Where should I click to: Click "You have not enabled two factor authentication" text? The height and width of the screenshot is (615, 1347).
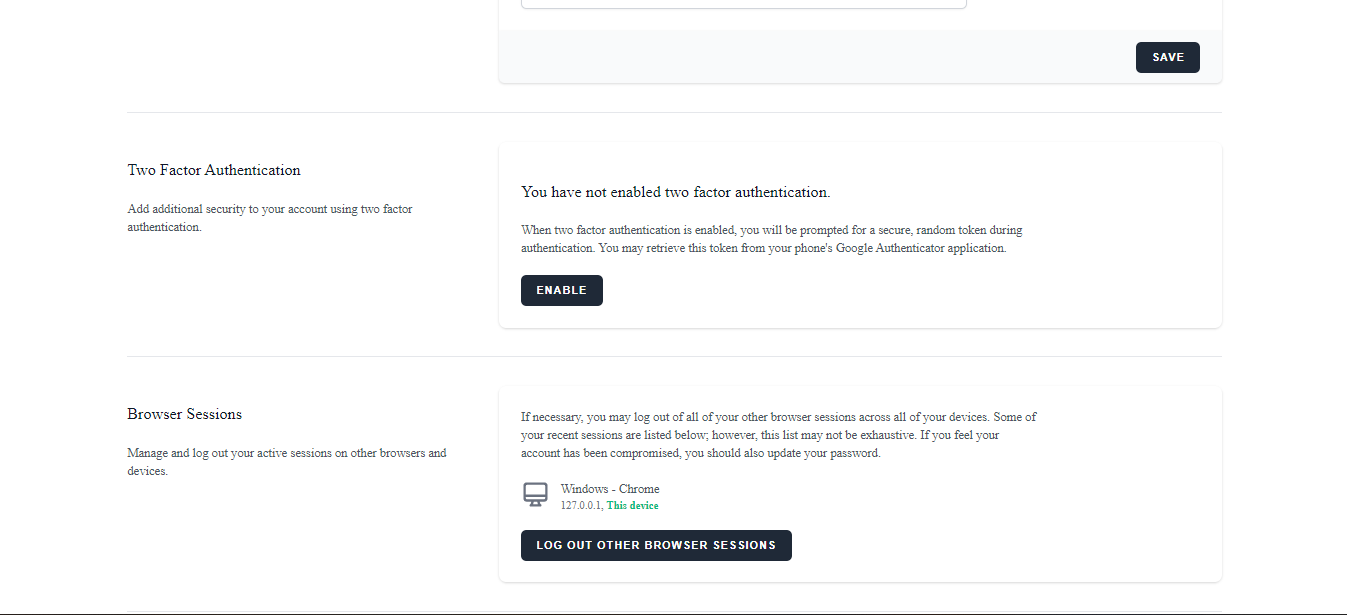click(x=676, y=192)
